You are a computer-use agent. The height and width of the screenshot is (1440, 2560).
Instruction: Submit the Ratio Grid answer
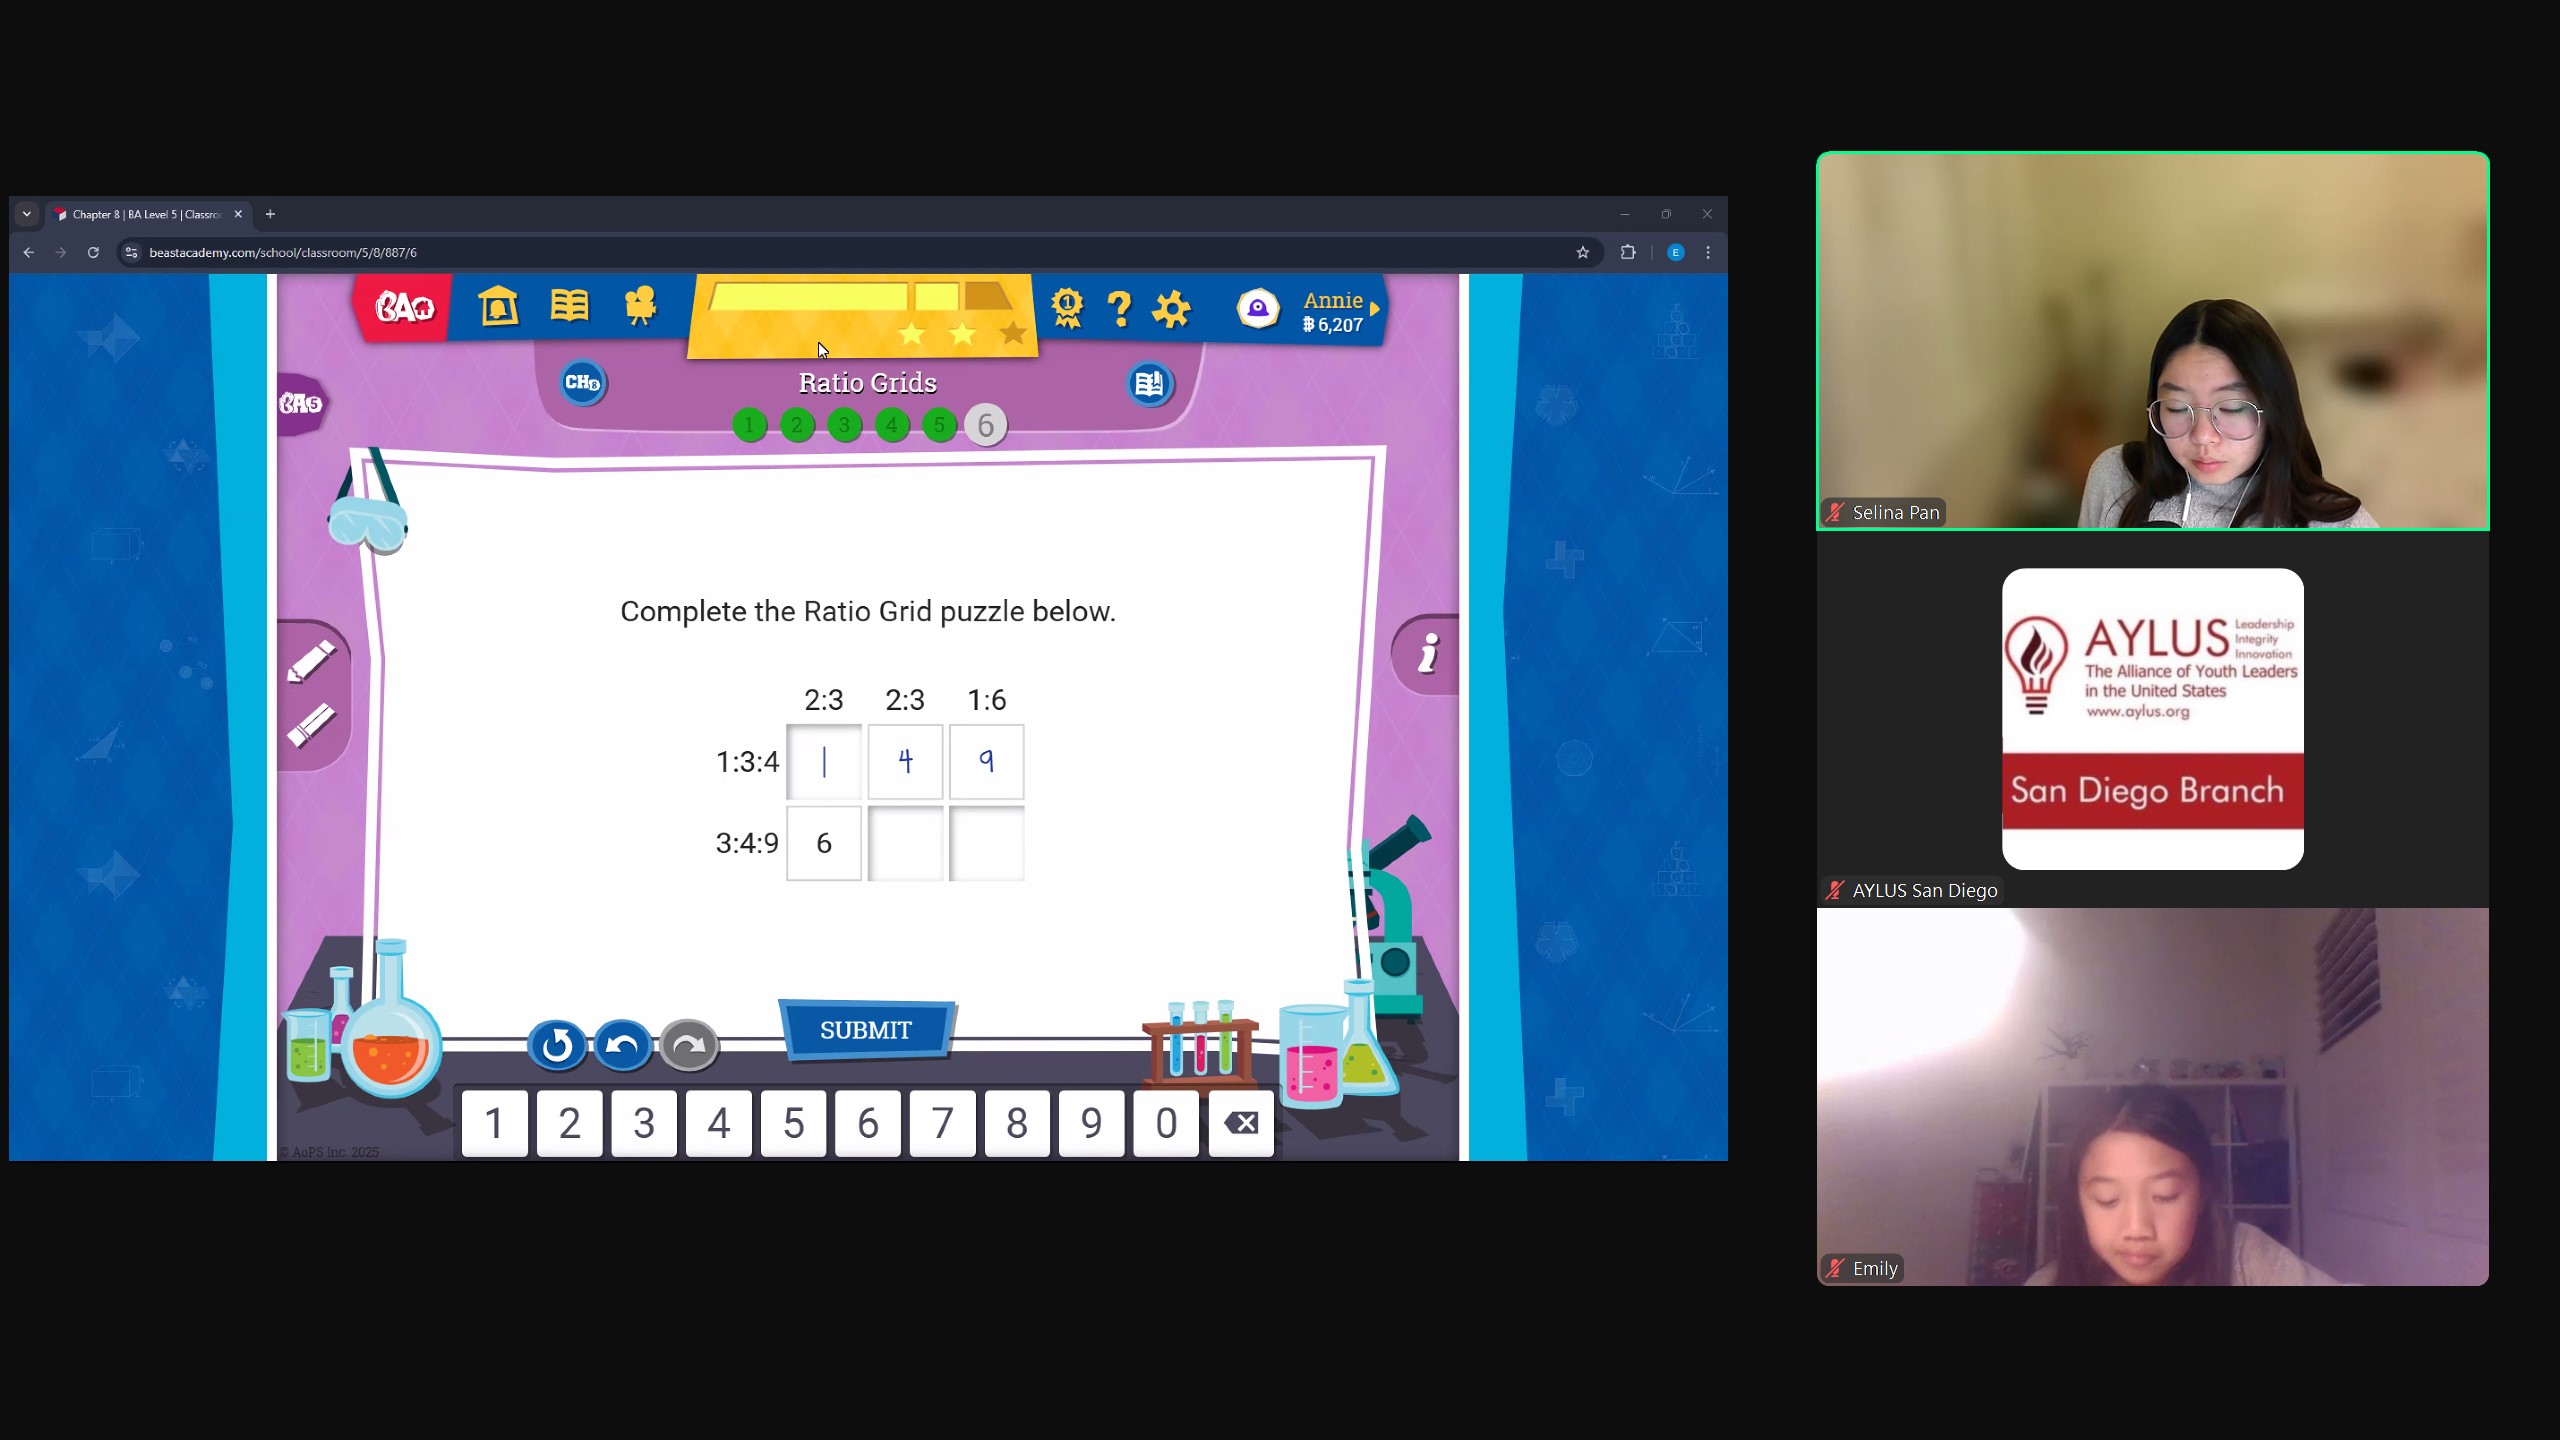point(866,1030)
